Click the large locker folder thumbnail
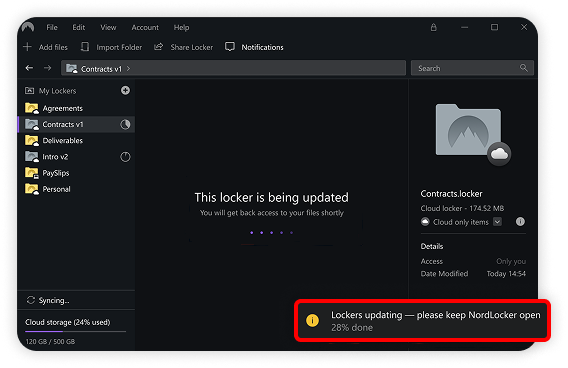Screen dimensions: 568x368 tap(468, 130)
